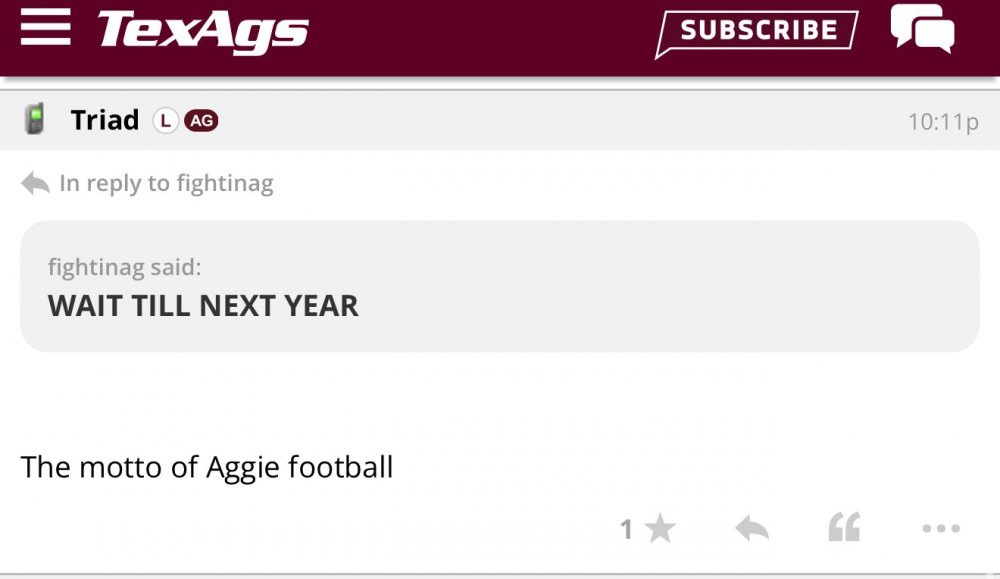The height and width of the screenshot is (579, 1000).
Task: Reply to Triad's post using the arrow
Action: [x=752, y=528]
